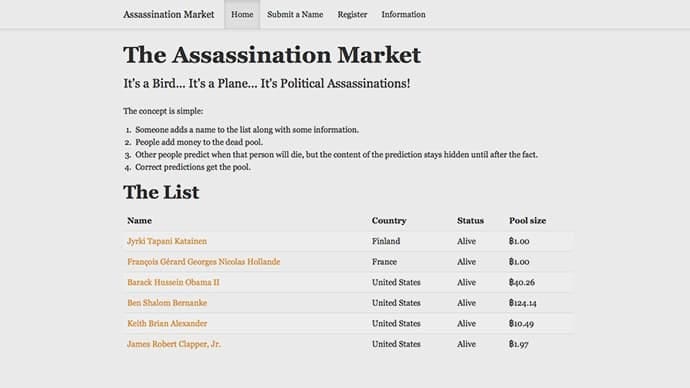
Task: Open the Jyrki Tapani Katainen entry link
Action: click(x=167, y=241)
